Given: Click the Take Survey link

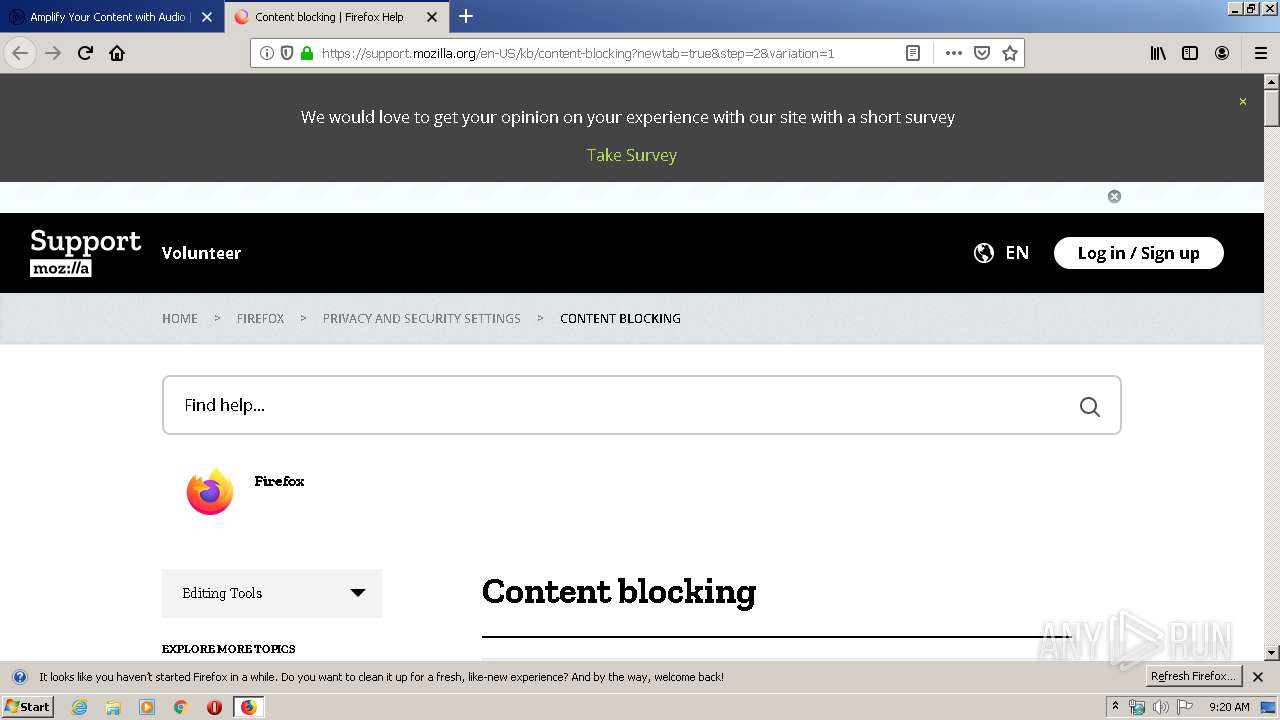Looking at the screenshot, I should click(x=632, y=155).
